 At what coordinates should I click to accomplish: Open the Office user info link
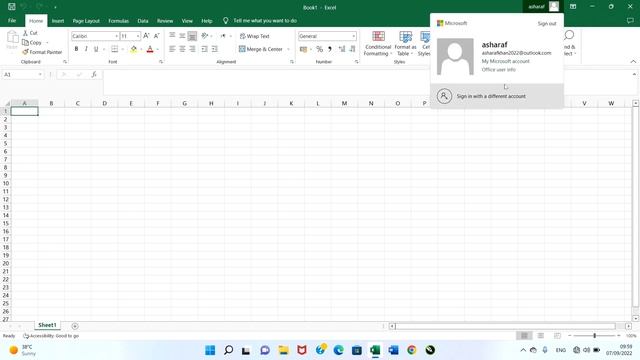pos(498,70)
